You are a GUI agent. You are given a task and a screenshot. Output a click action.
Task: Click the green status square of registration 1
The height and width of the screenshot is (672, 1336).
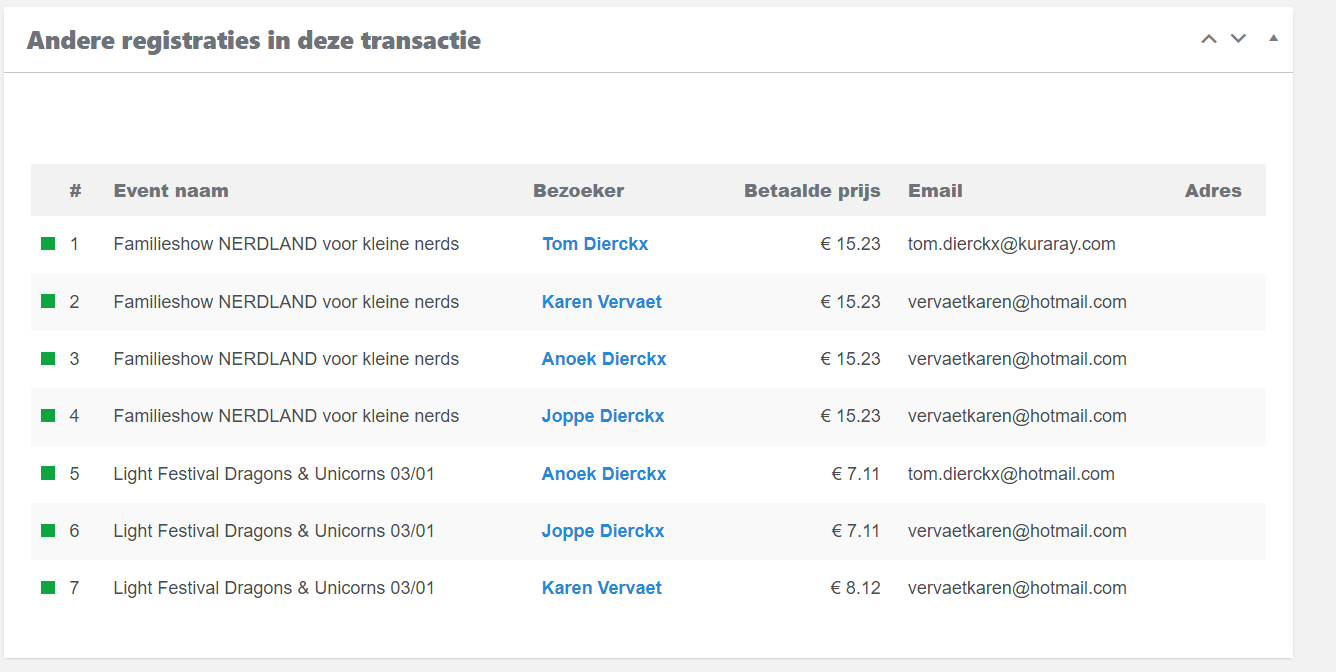pyautogui.click(x=48, y=243)
